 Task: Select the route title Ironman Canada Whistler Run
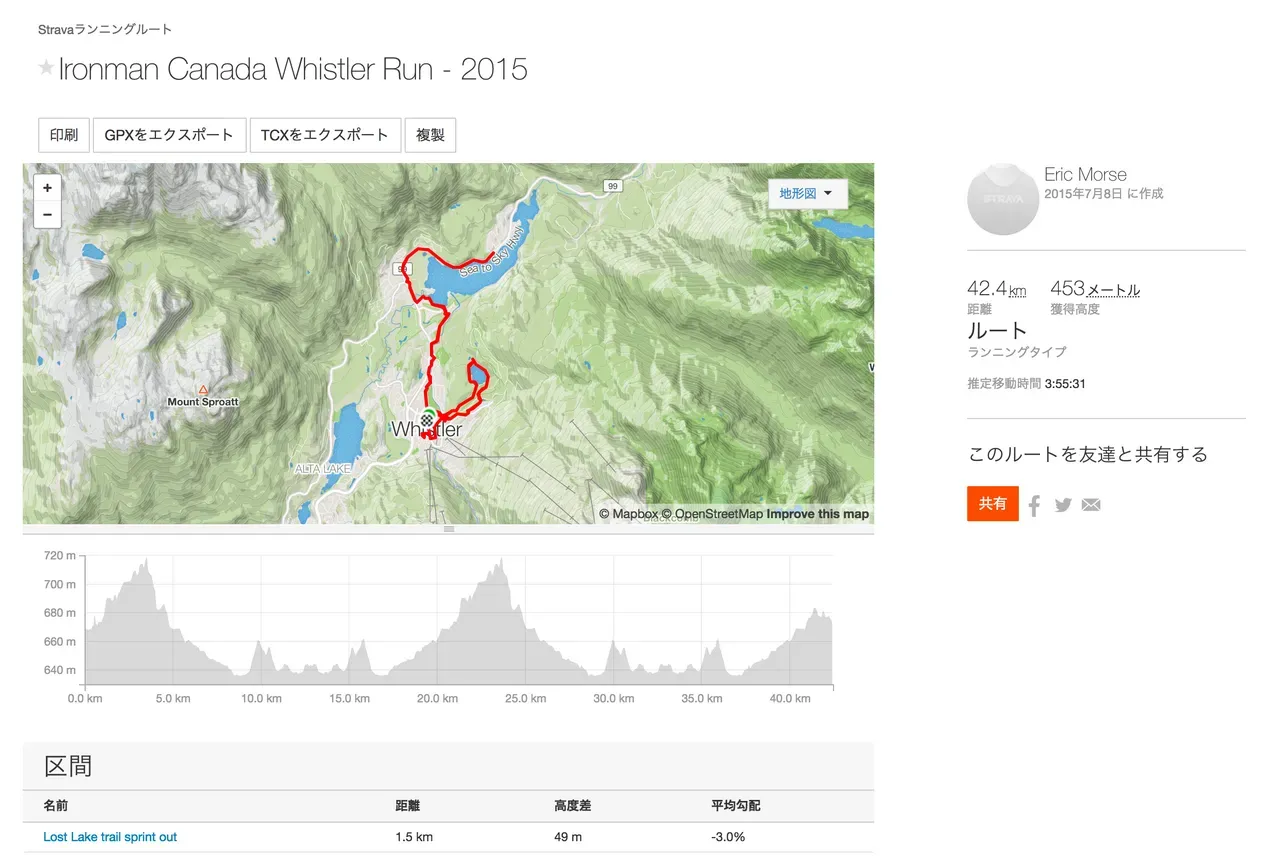click(x=293, y=69)
